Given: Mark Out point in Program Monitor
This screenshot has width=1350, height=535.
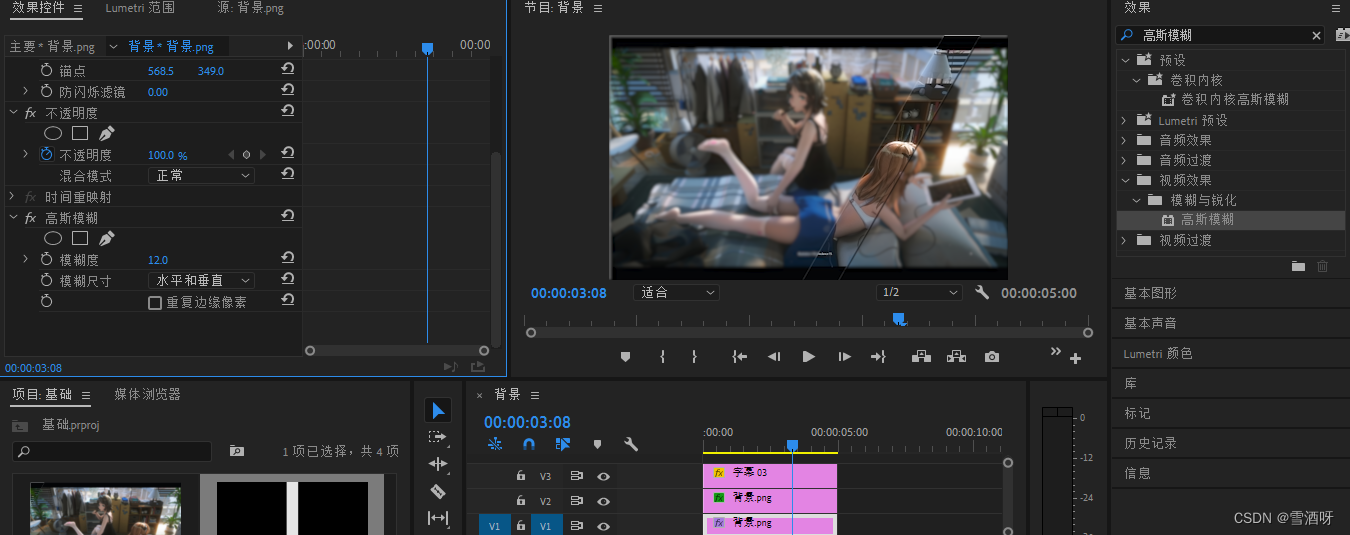Looking at the screenshot, I should 694,356.
